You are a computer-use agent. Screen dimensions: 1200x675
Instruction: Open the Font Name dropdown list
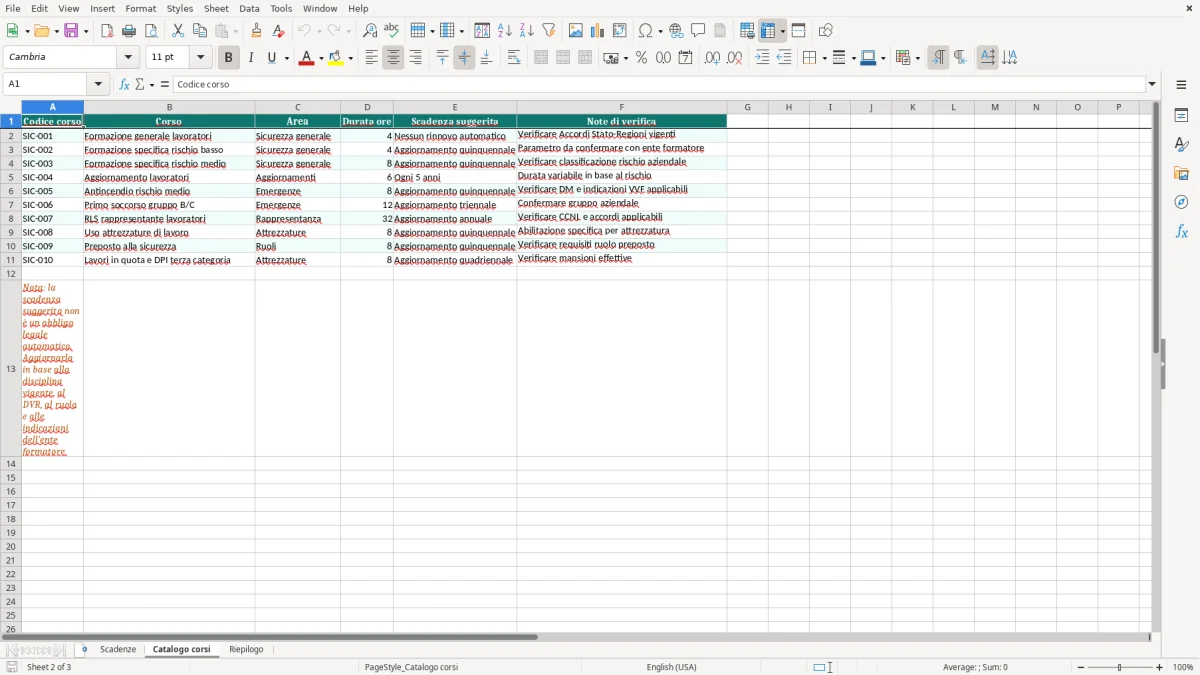coord(128,58)
